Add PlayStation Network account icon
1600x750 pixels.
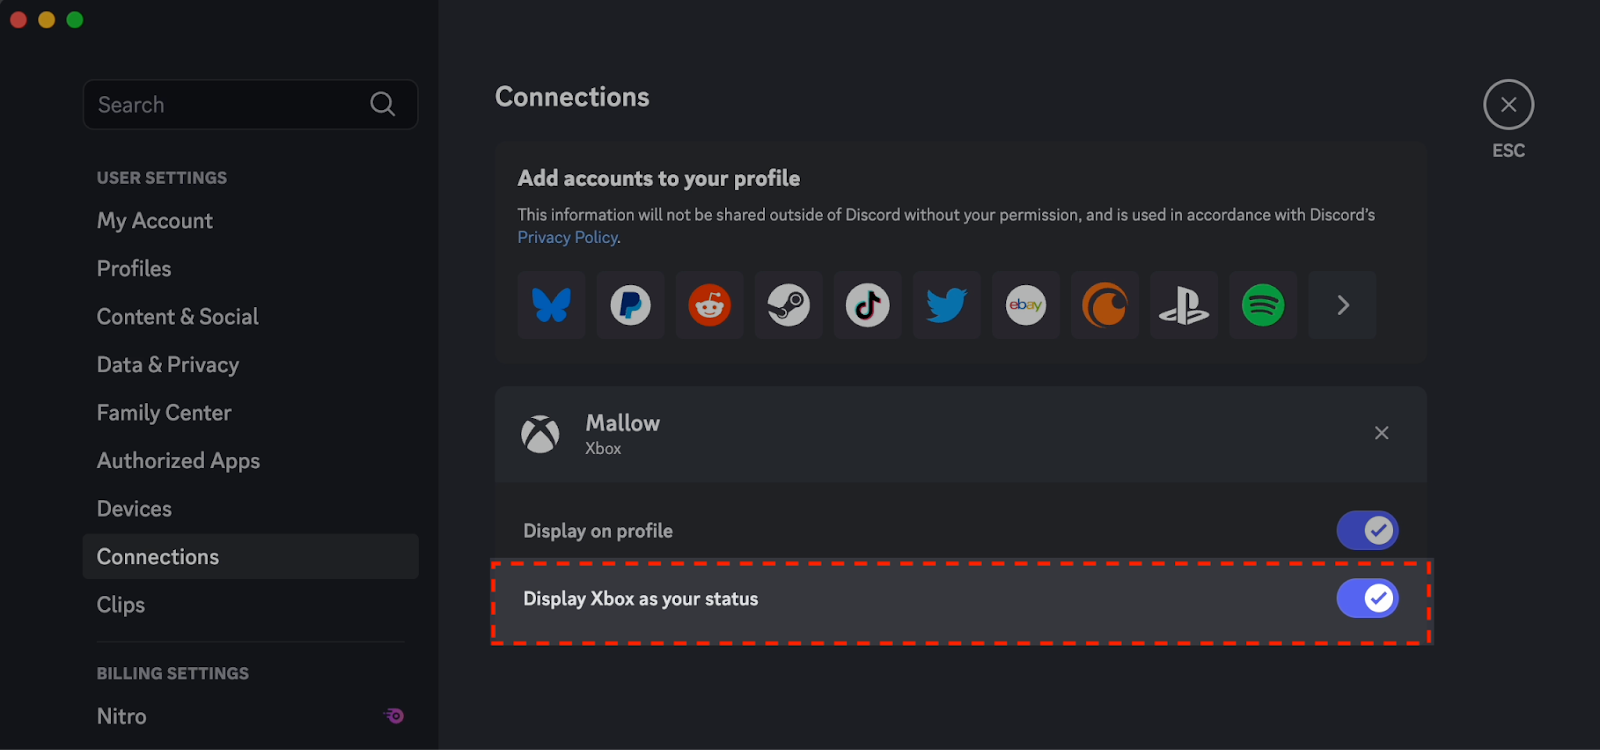coord(1184,305)
